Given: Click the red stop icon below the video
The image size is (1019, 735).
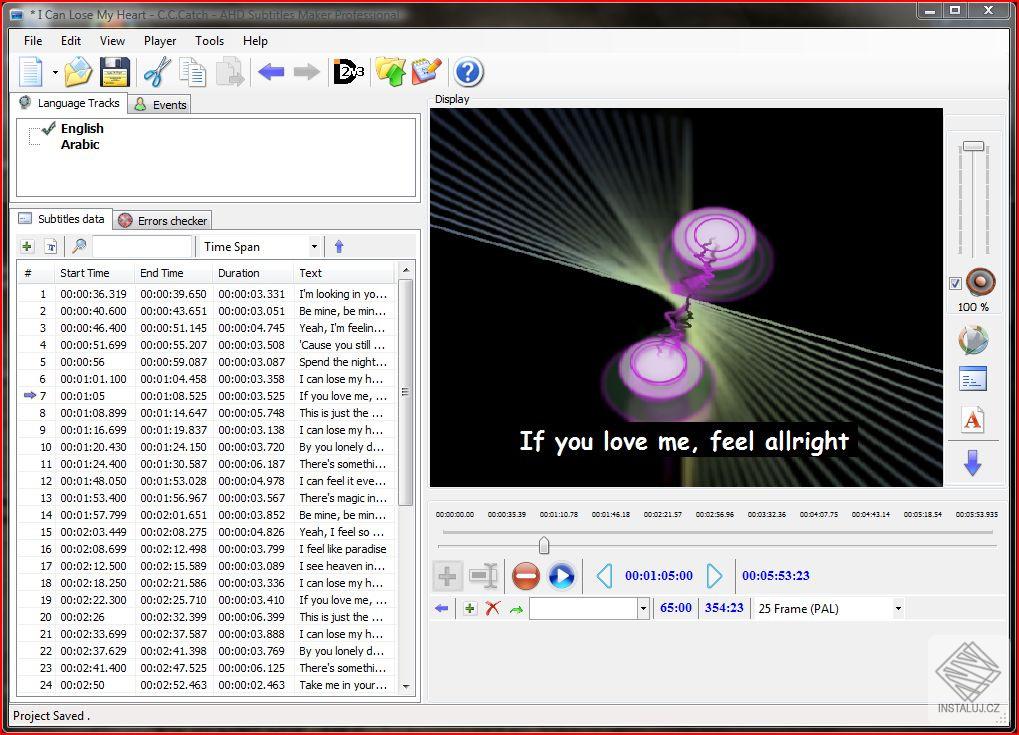Looking at the screenshot, I should 525,576.
